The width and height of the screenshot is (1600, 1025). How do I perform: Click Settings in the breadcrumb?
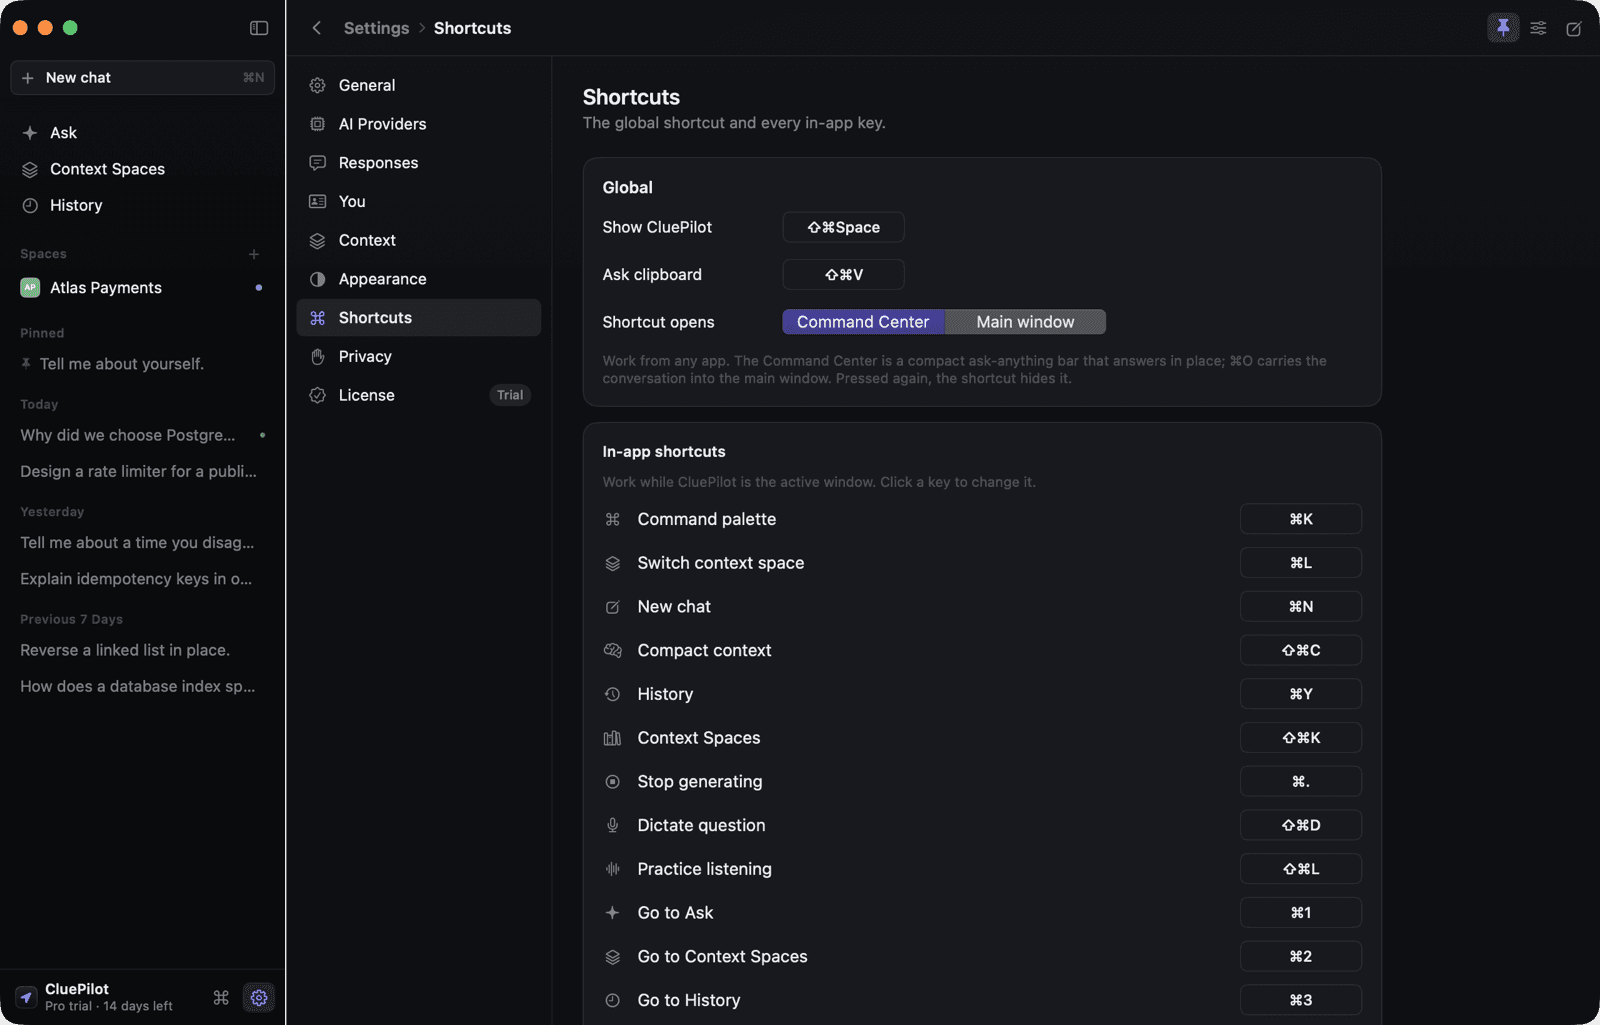(x=376, y=28)
